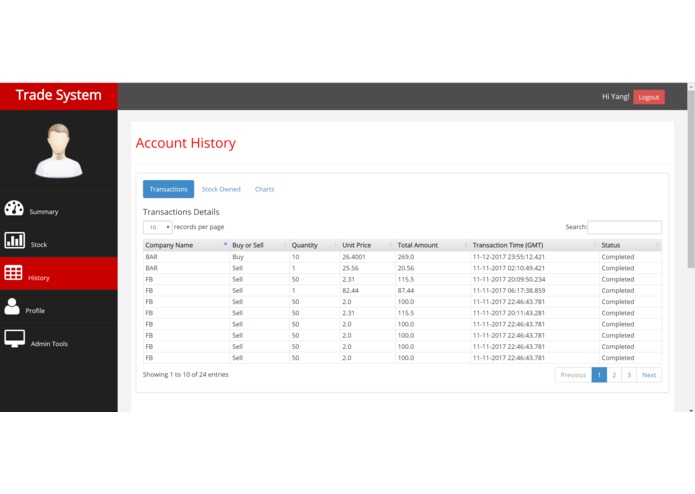Open the Summary sidebar label
This screenshot has height=494, width=695.
[44, 212]
